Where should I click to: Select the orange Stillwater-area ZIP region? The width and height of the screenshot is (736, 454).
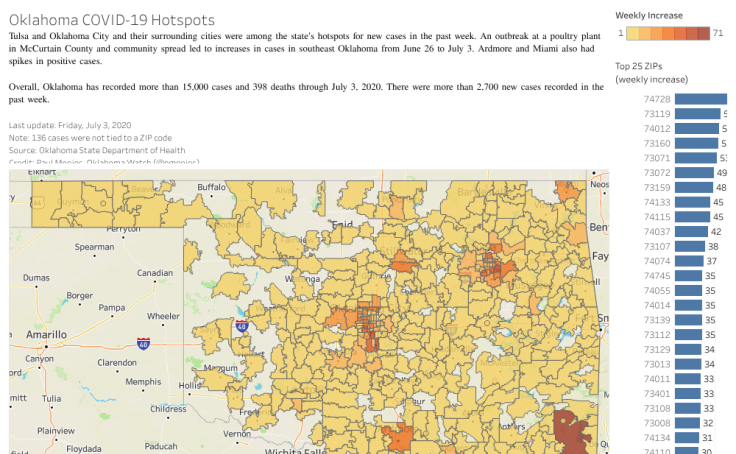pos(403,263)
